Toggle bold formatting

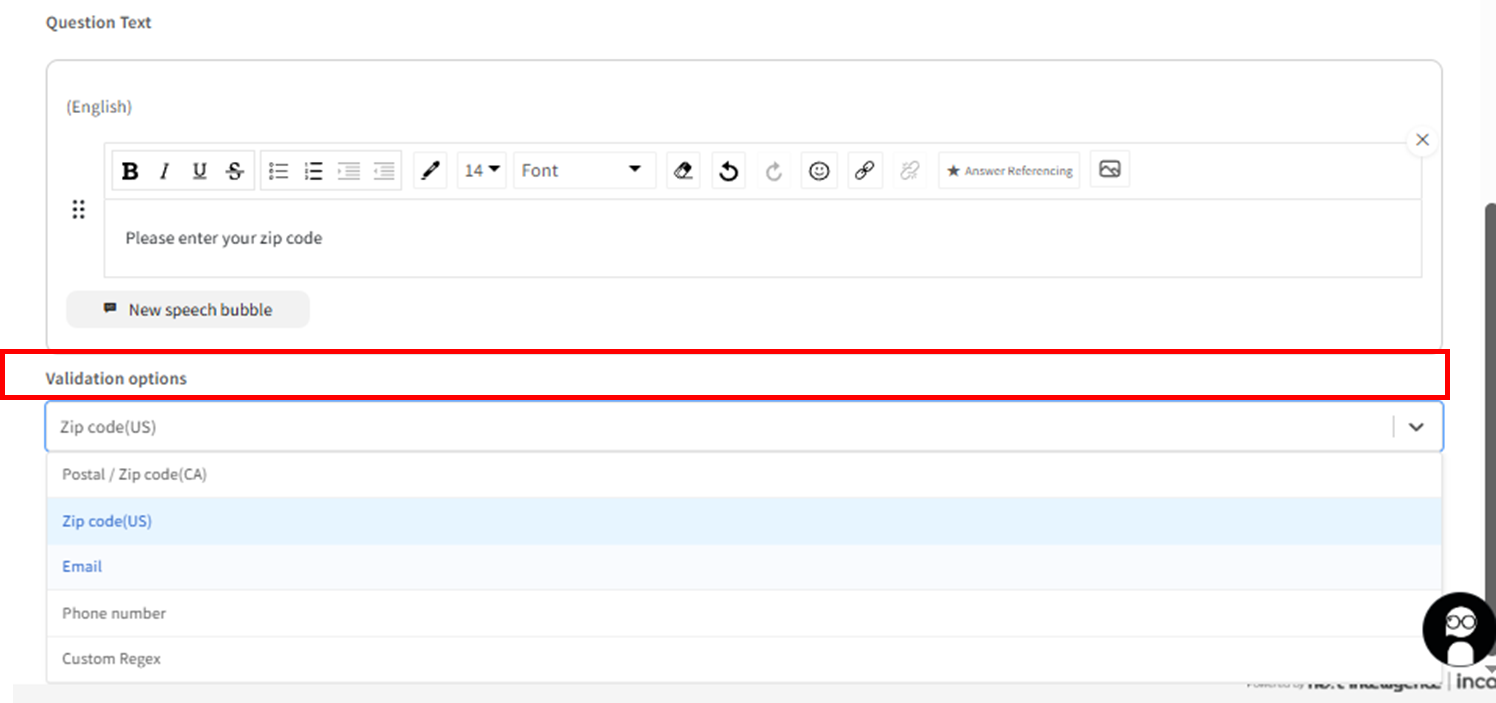pyautogui.click(x=130, y=171)
